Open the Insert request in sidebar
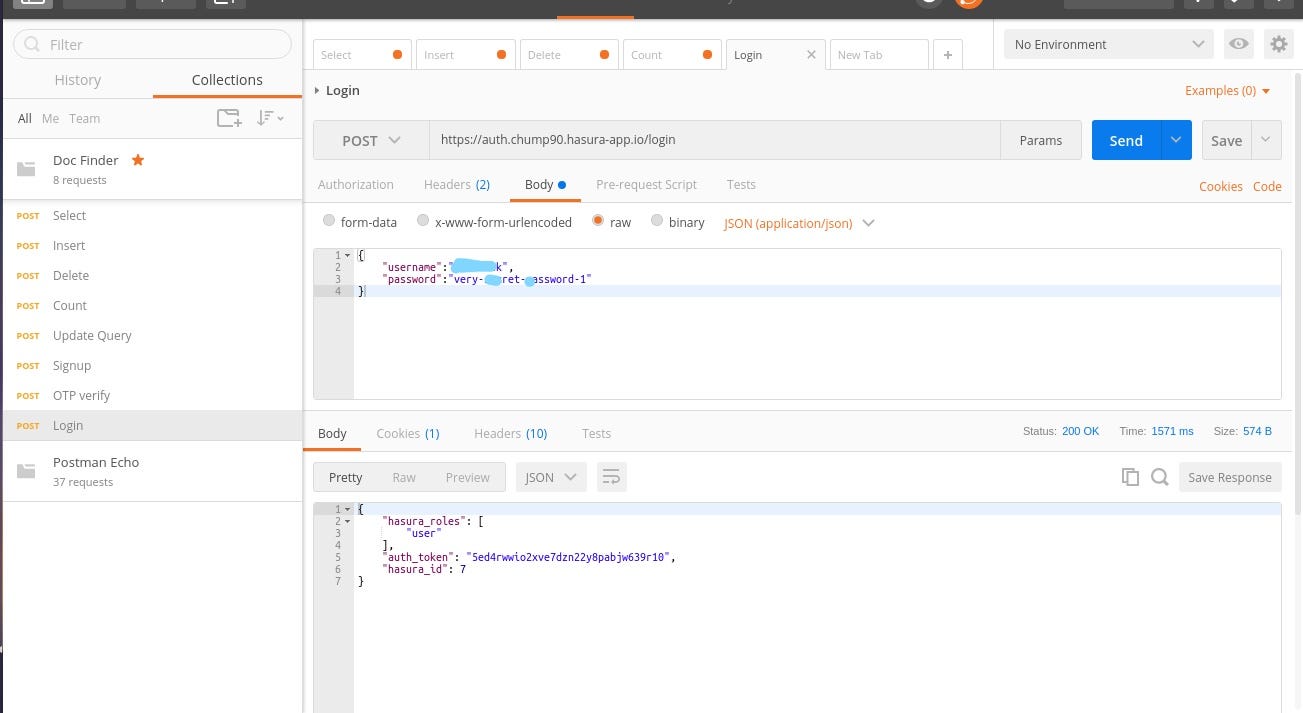 [x=151, y=245]
